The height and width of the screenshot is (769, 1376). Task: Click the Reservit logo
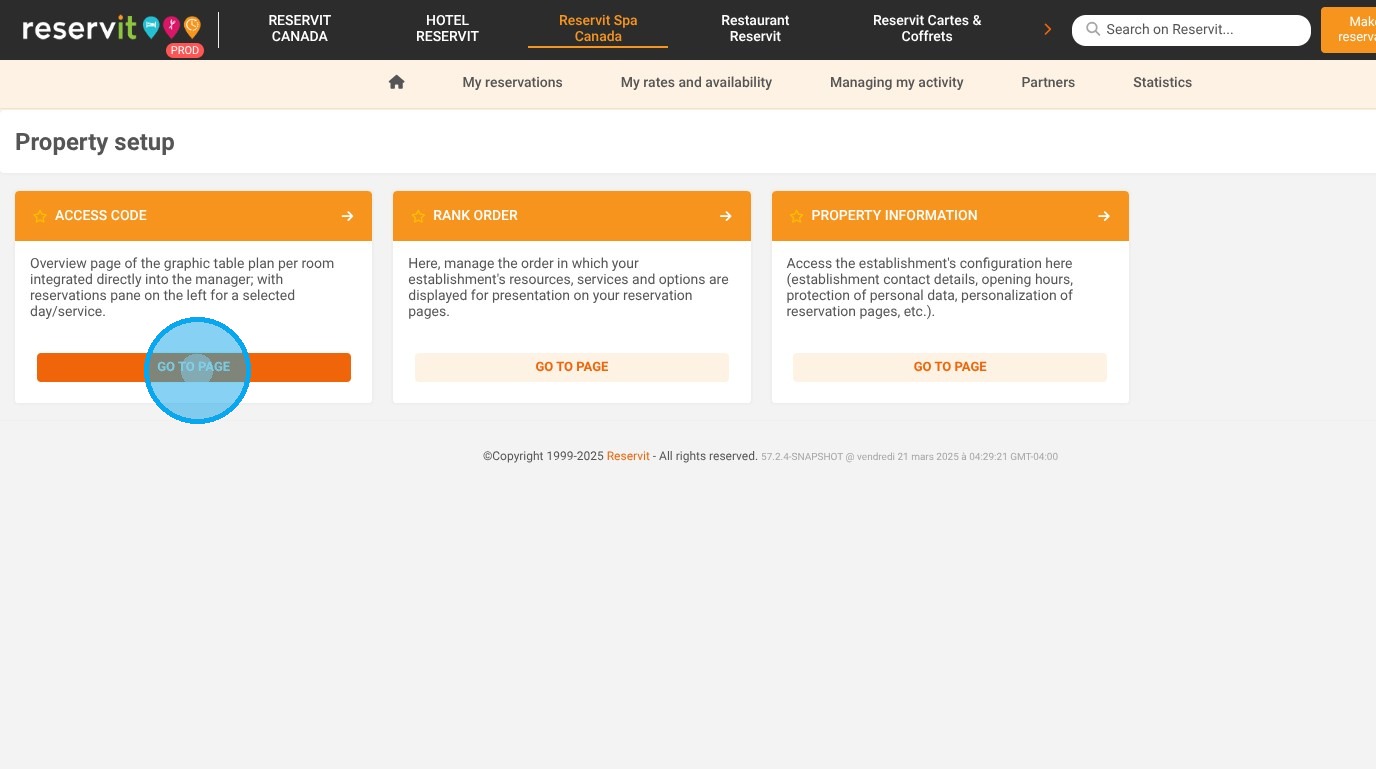tap(112, 28)
